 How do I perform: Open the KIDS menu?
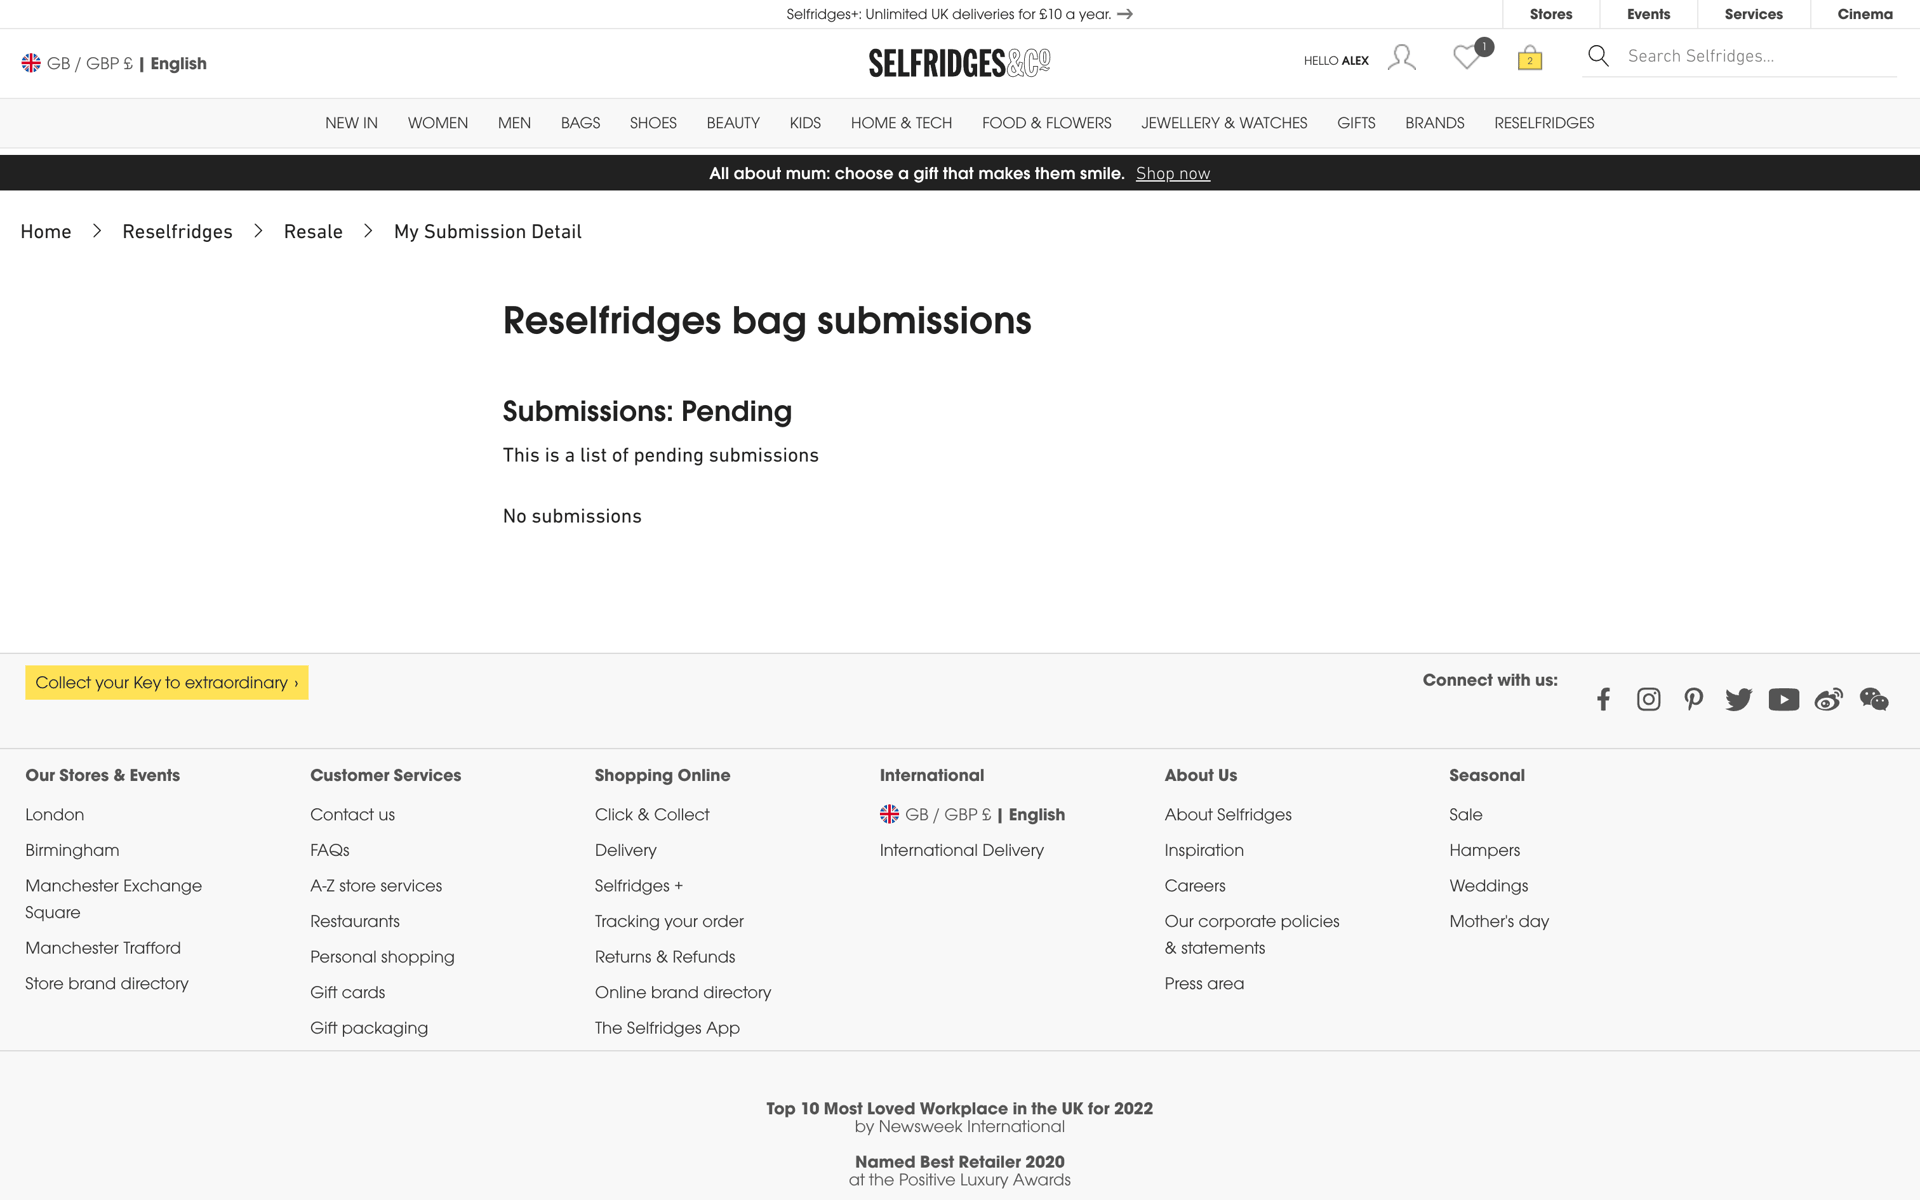(x=805, y=123)
